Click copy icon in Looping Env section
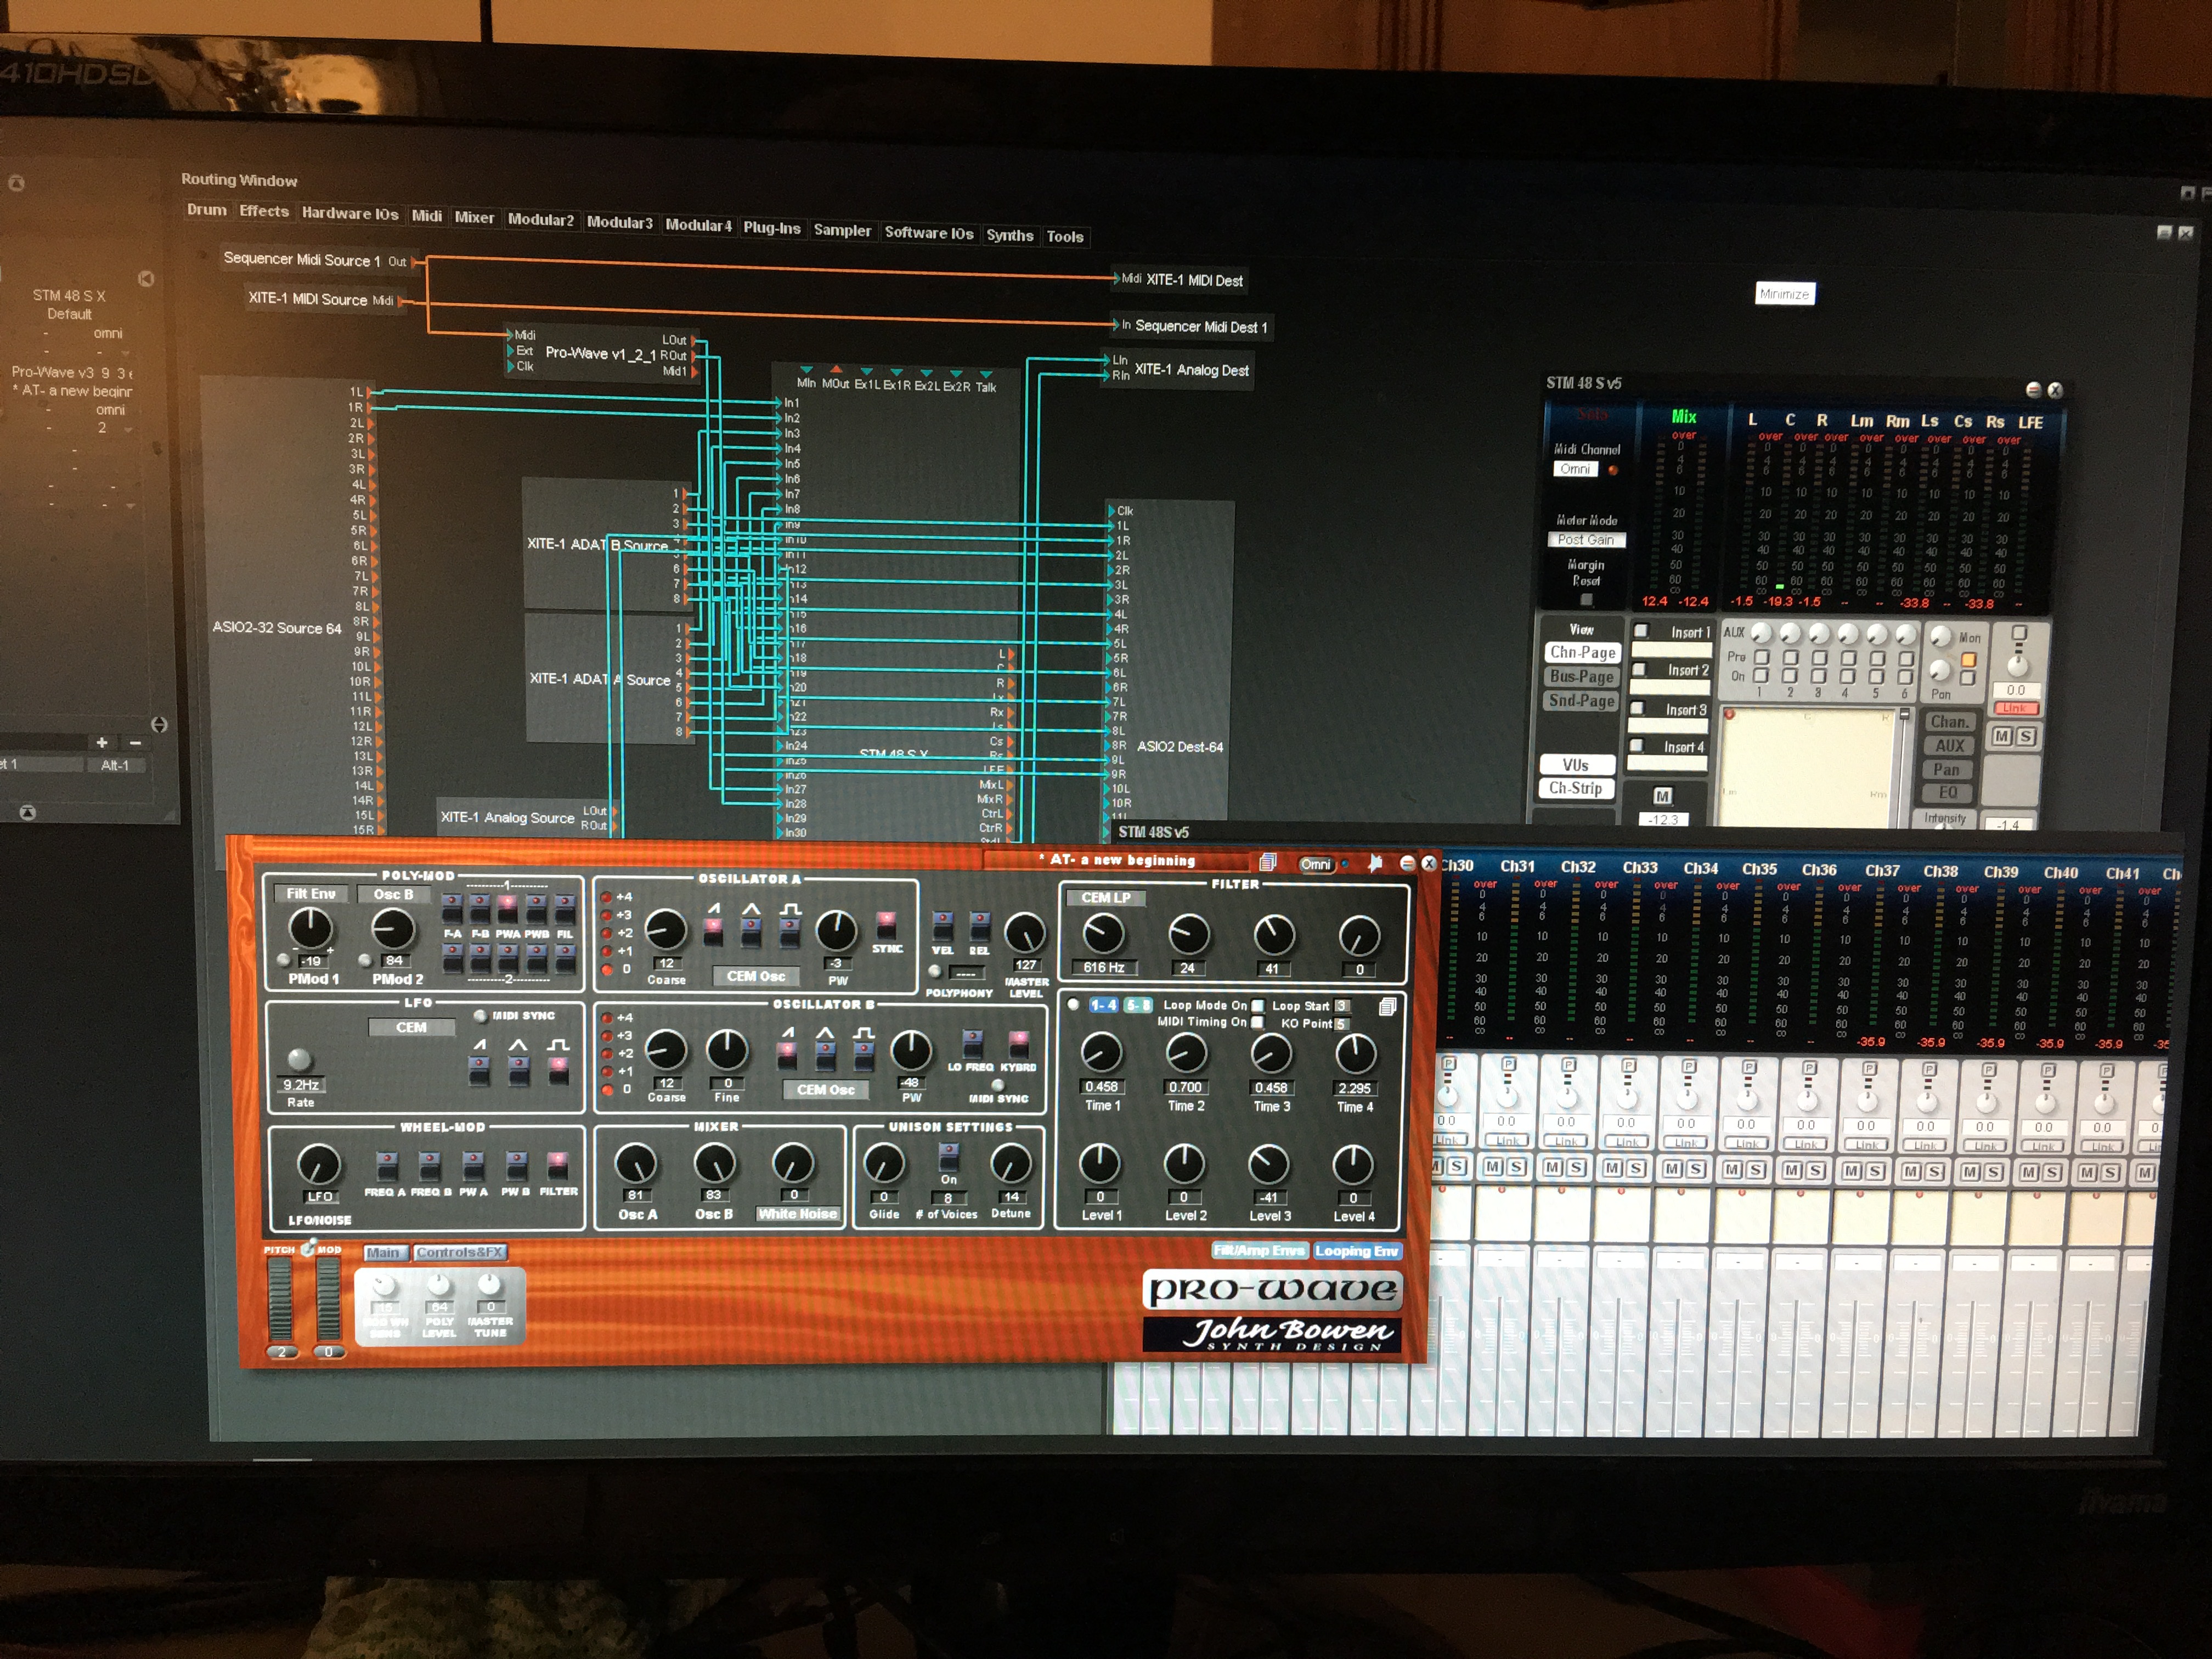The height and width of the screenshot is (1659, 2212). pos(1387,1007)
